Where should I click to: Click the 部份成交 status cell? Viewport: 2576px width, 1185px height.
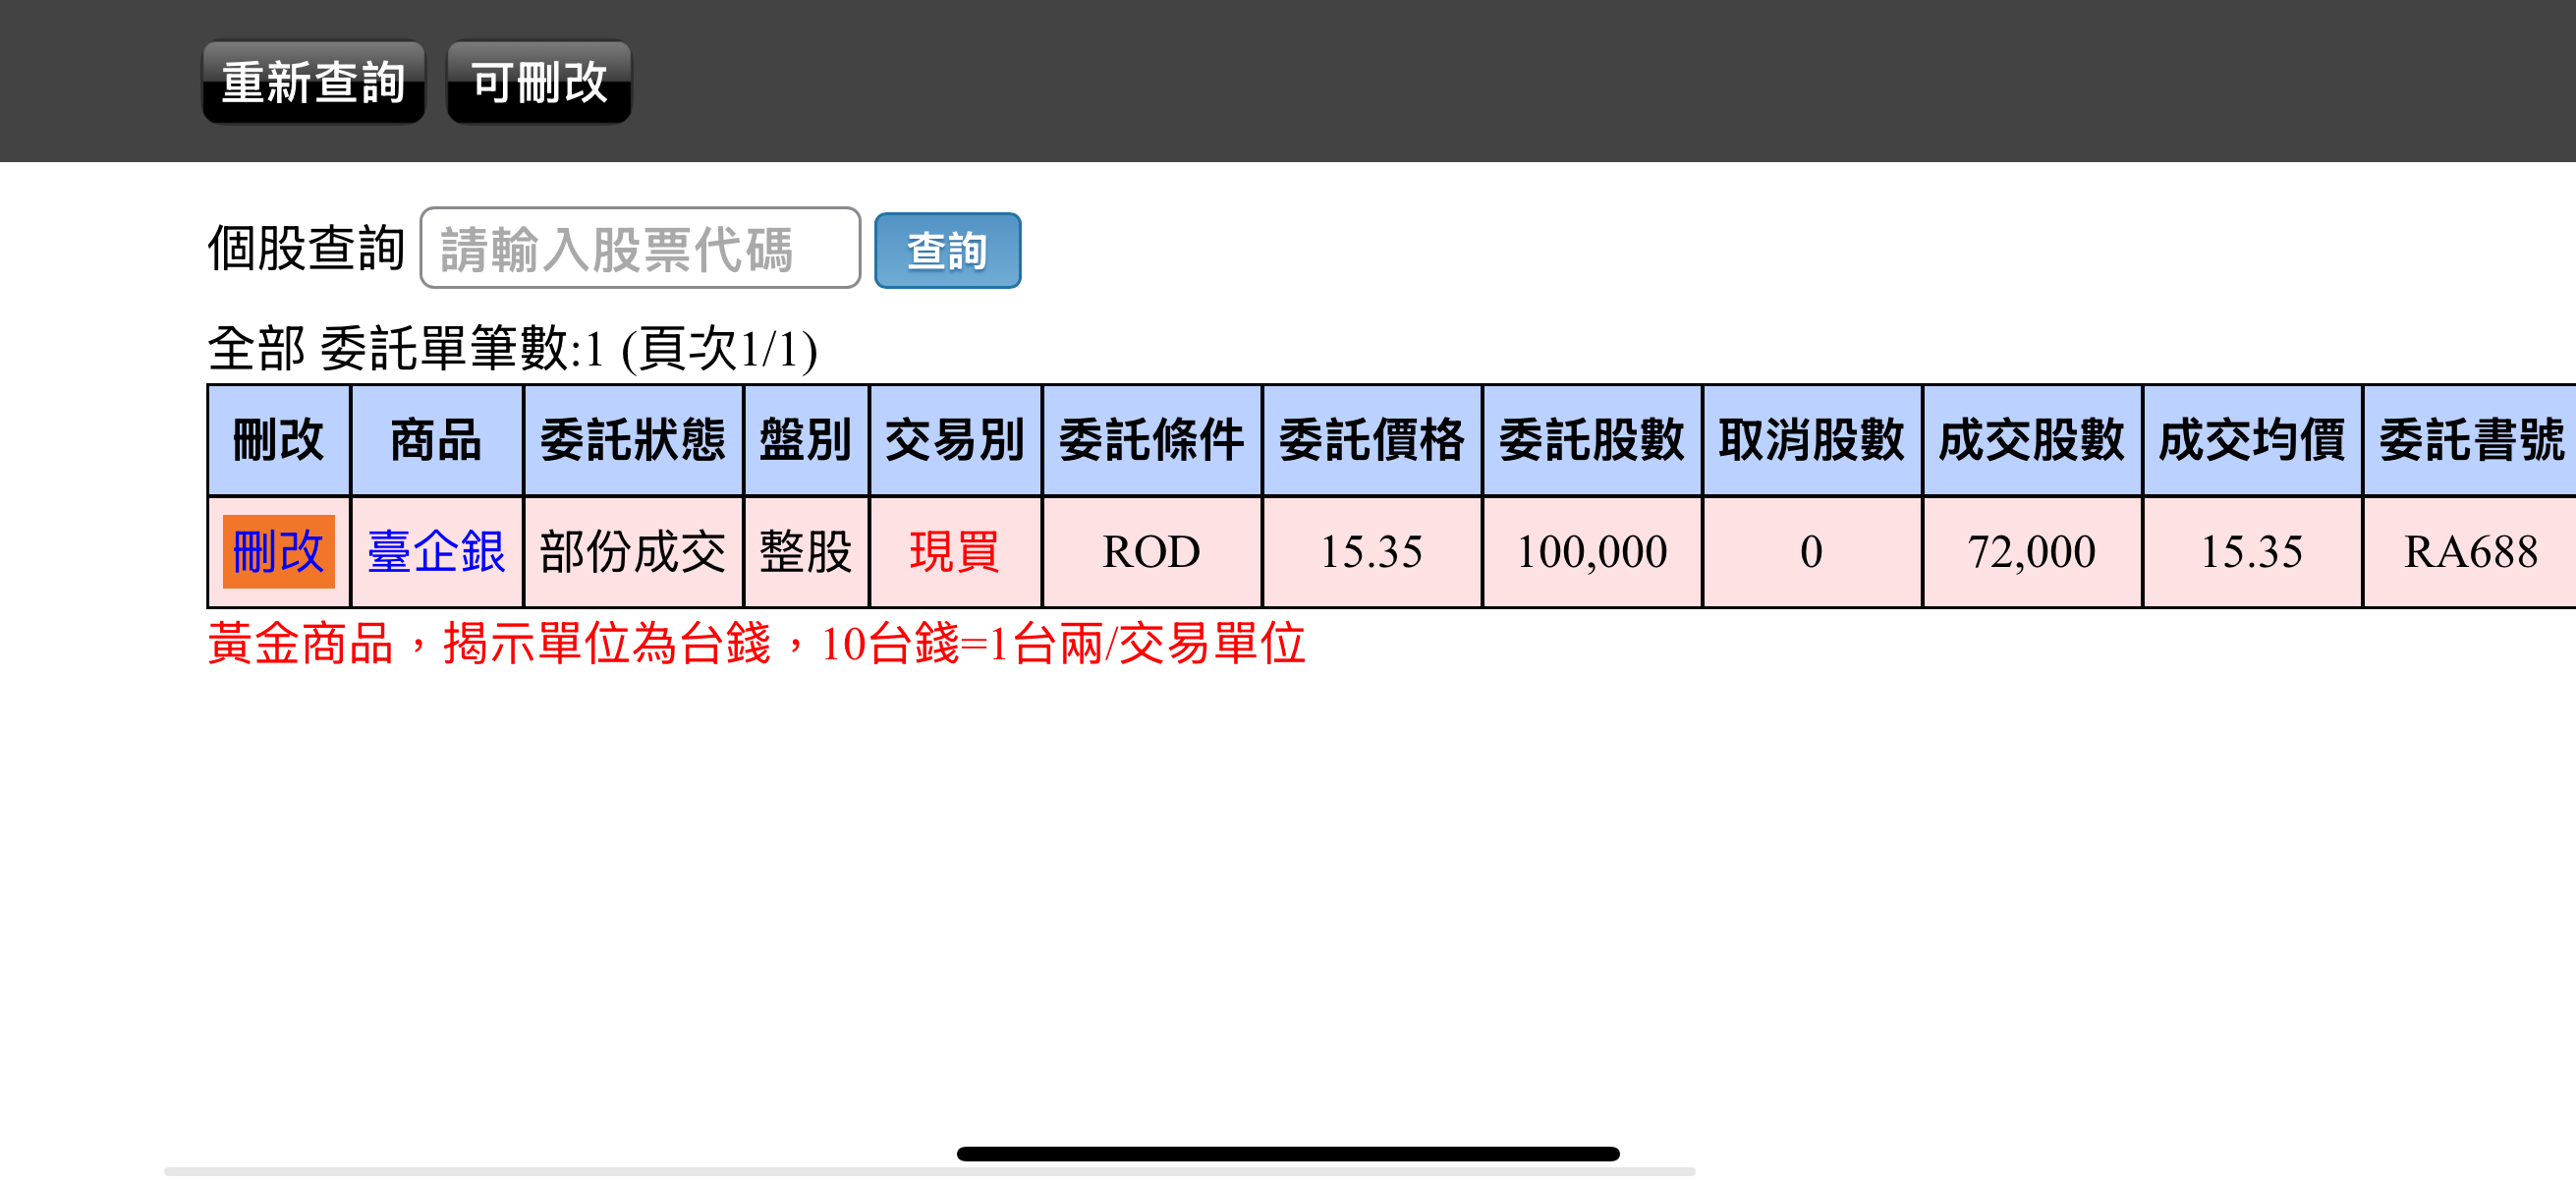click(632, 551)
